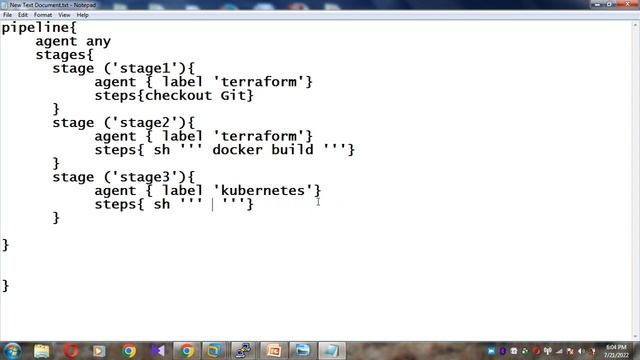Minimize the Notepad window
The width and height of the screenshot is (640, 360).
pos(598,4)
